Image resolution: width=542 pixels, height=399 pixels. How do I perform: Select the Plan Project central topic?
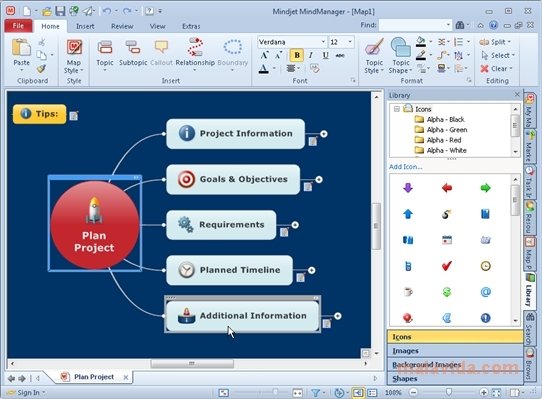pyautogui.click(x=94, y=224)
